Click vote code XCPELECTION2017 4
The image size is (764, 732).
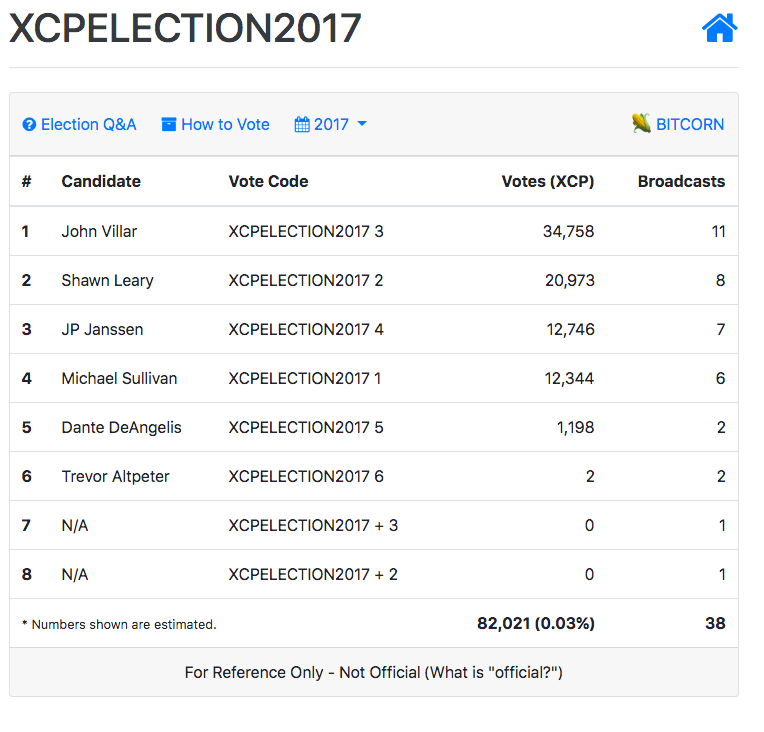point(306,329)
